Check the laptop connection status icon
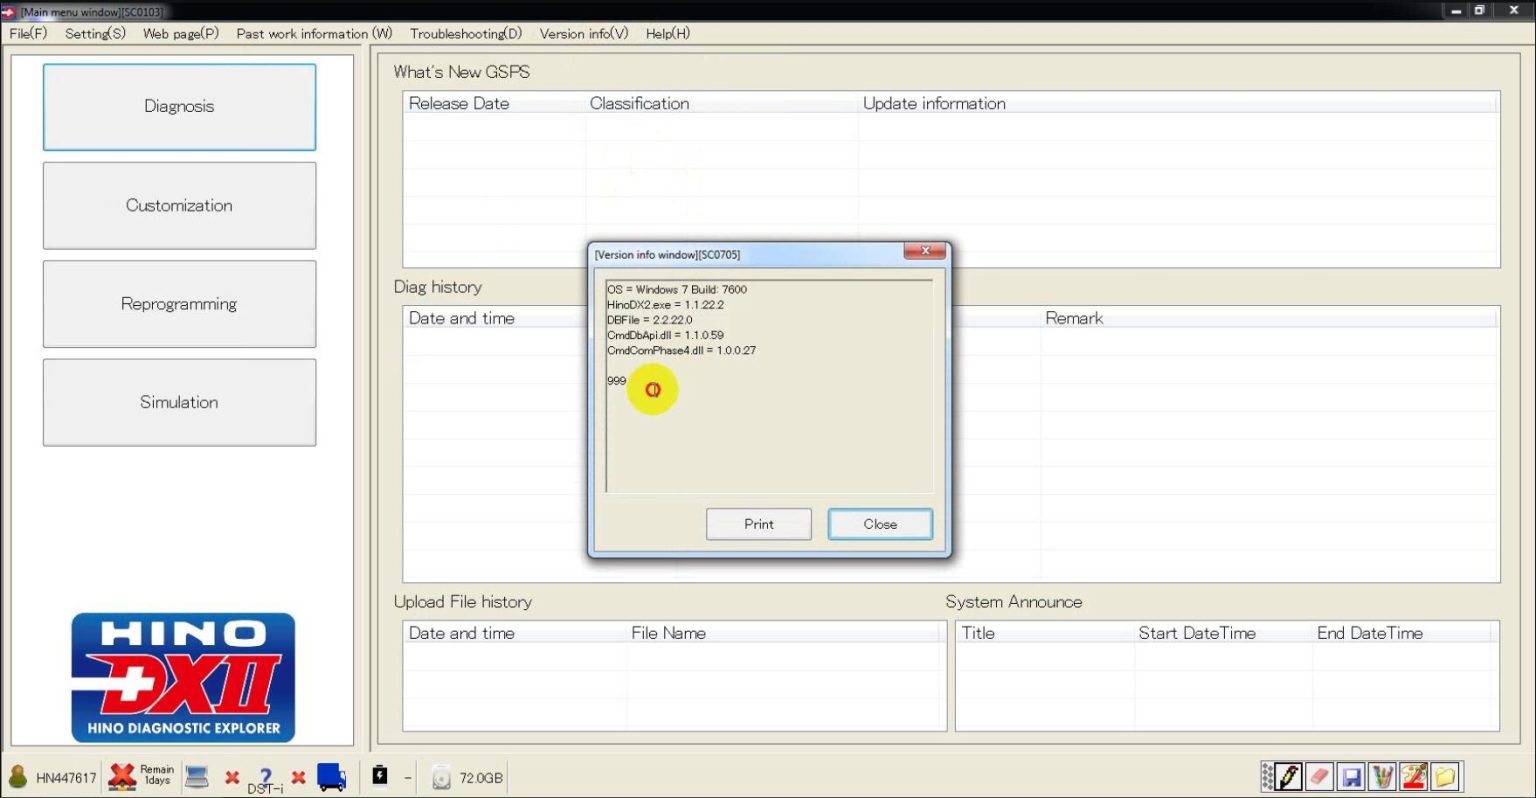Image resolution: width=1536 pixels, height=798 pixels. 196,776
